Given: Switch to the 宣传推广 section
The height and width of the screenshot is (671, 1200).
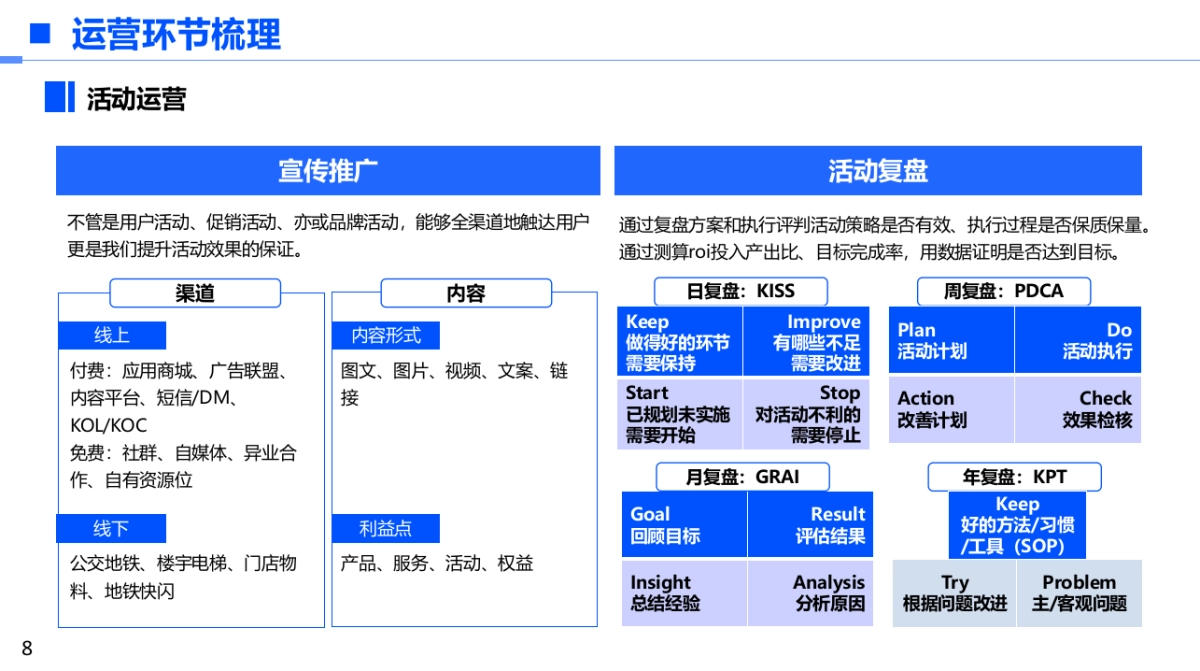Looking at the screenshot, I should (328, 170).
